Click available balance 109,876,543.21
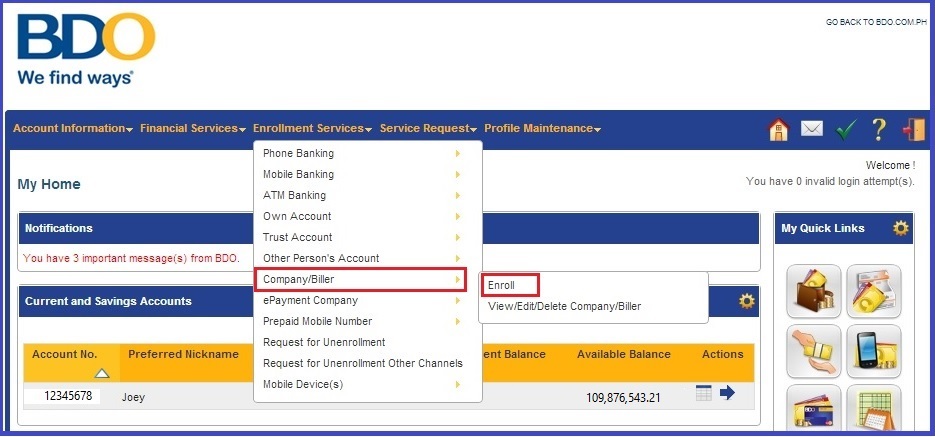This screenshot has height=437, width=935. [x=623, y=398]
